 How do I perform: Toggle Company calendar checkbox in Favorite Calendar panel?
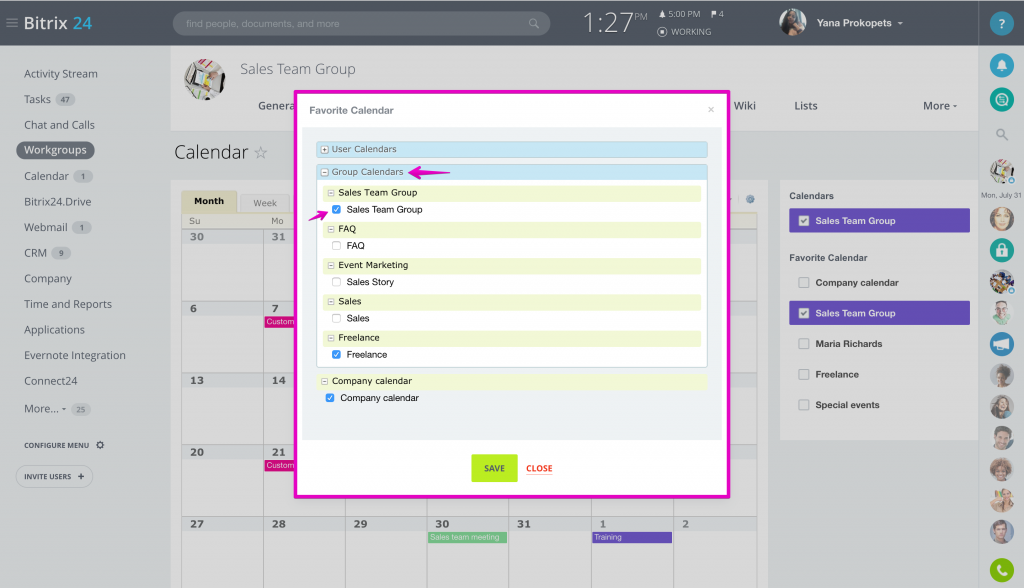(804, 283)
